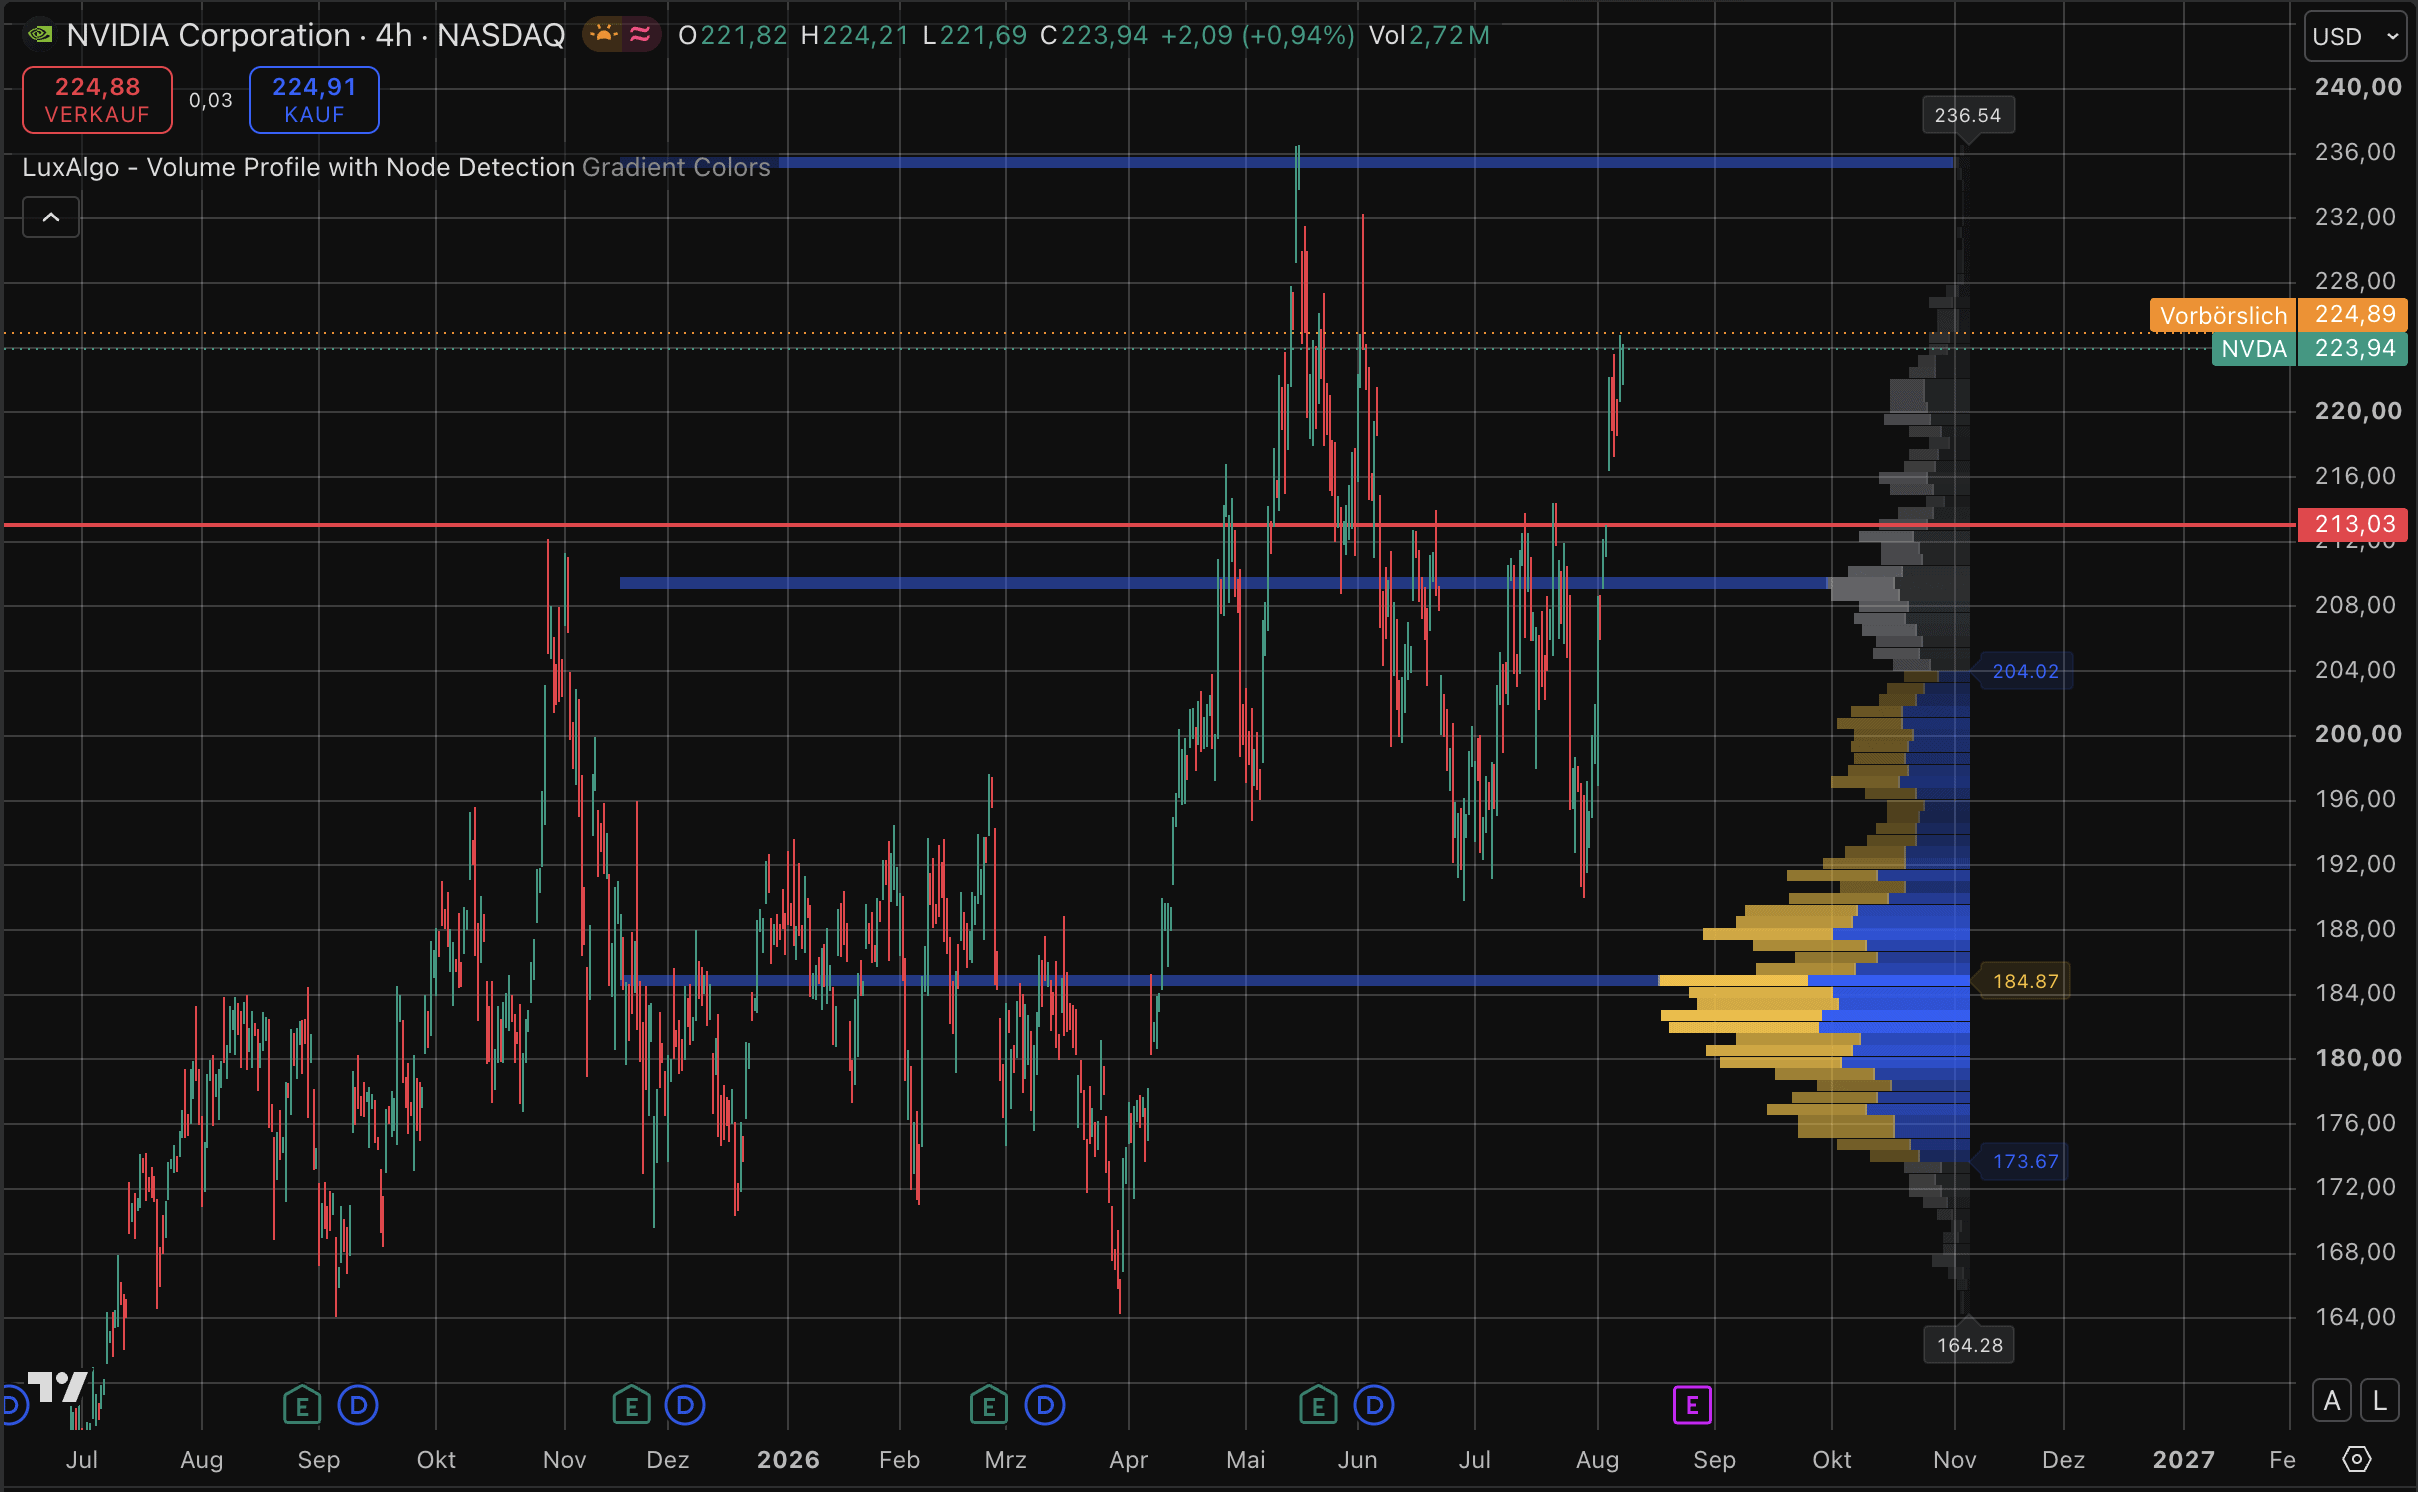
Task: Toggle auto scale with the A button
Action: coord(2332,1401)
